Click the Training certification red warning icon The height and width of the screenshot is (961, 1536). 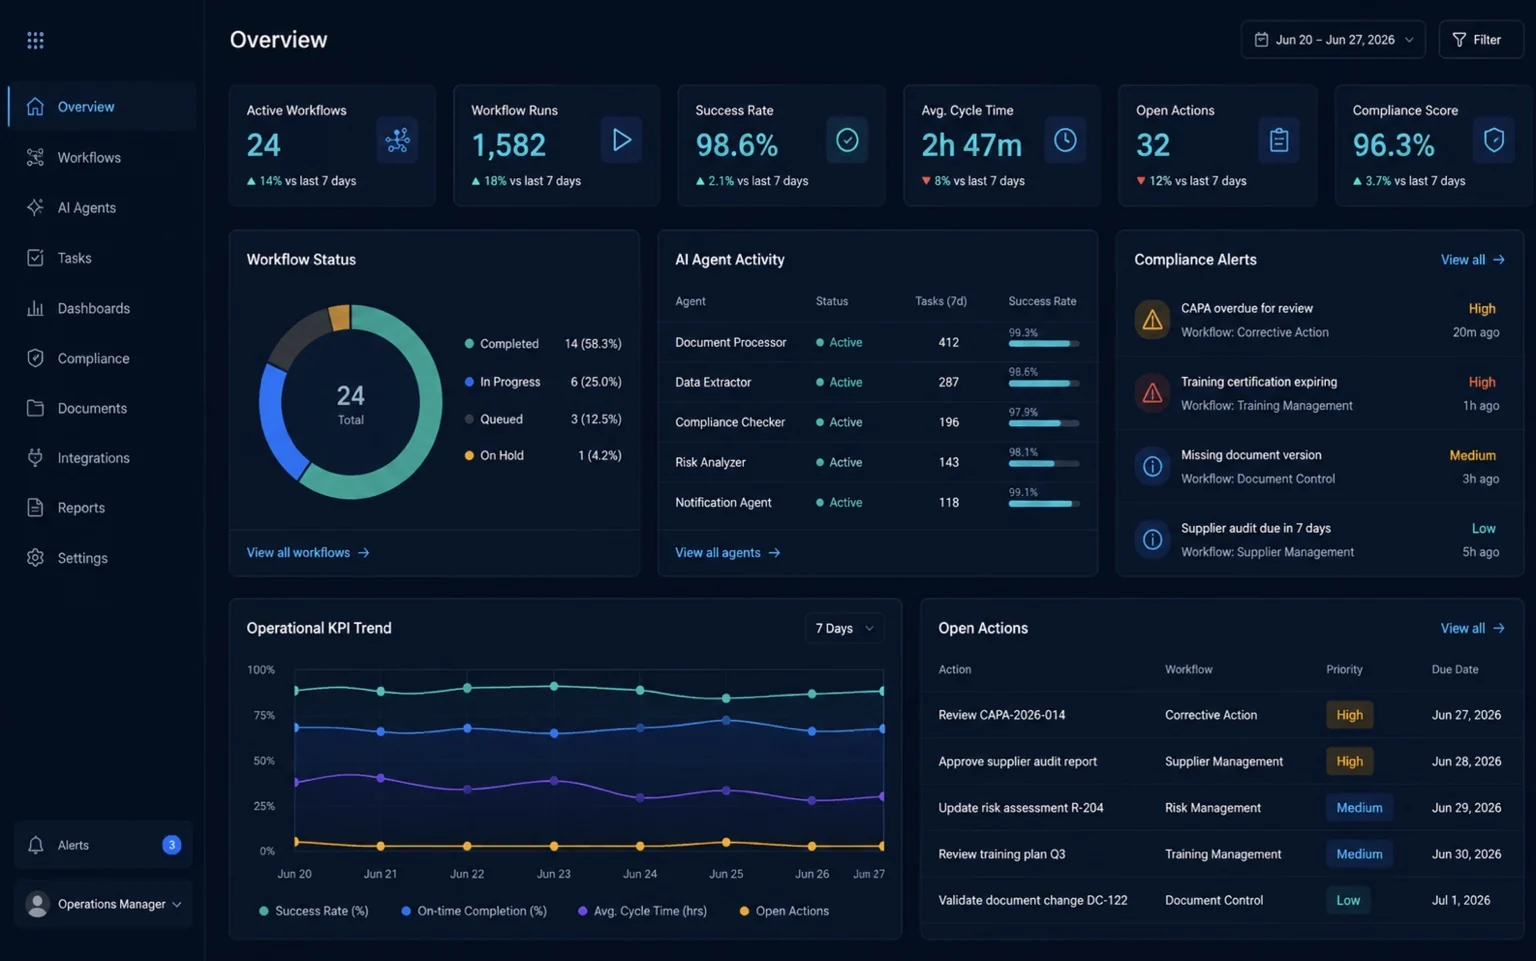(x=1152, y=393)
